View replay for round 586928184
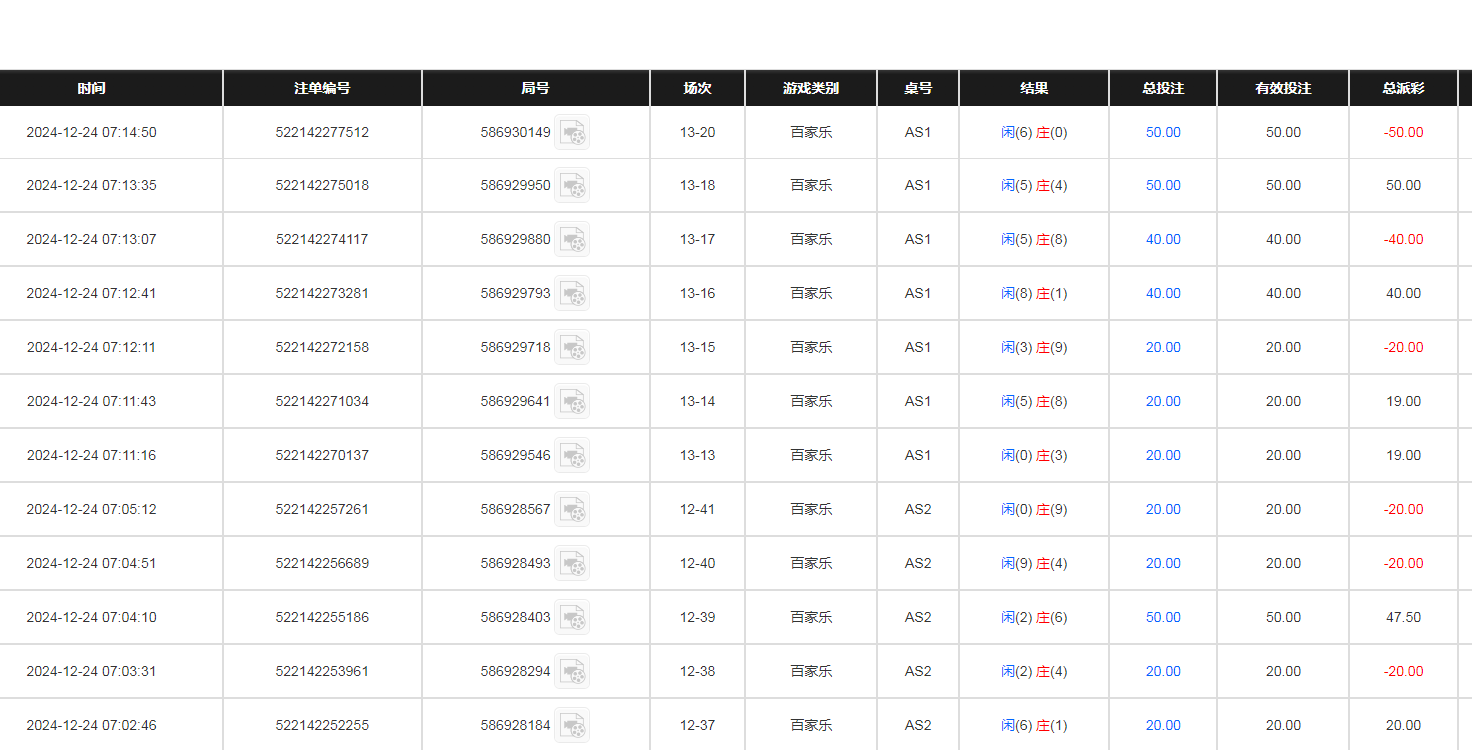 (x=572, y=725)
